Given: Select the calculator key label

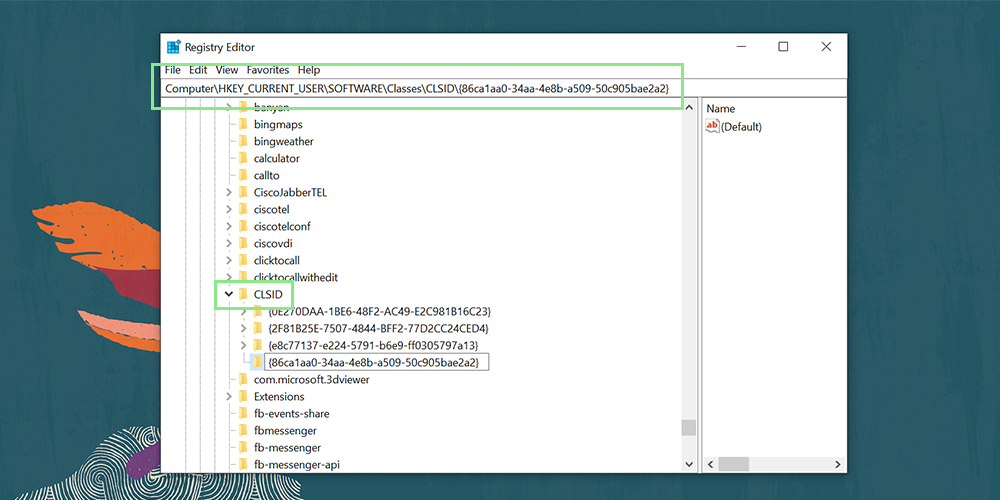Looking at the screenshot, I should (x=277, y=158).
